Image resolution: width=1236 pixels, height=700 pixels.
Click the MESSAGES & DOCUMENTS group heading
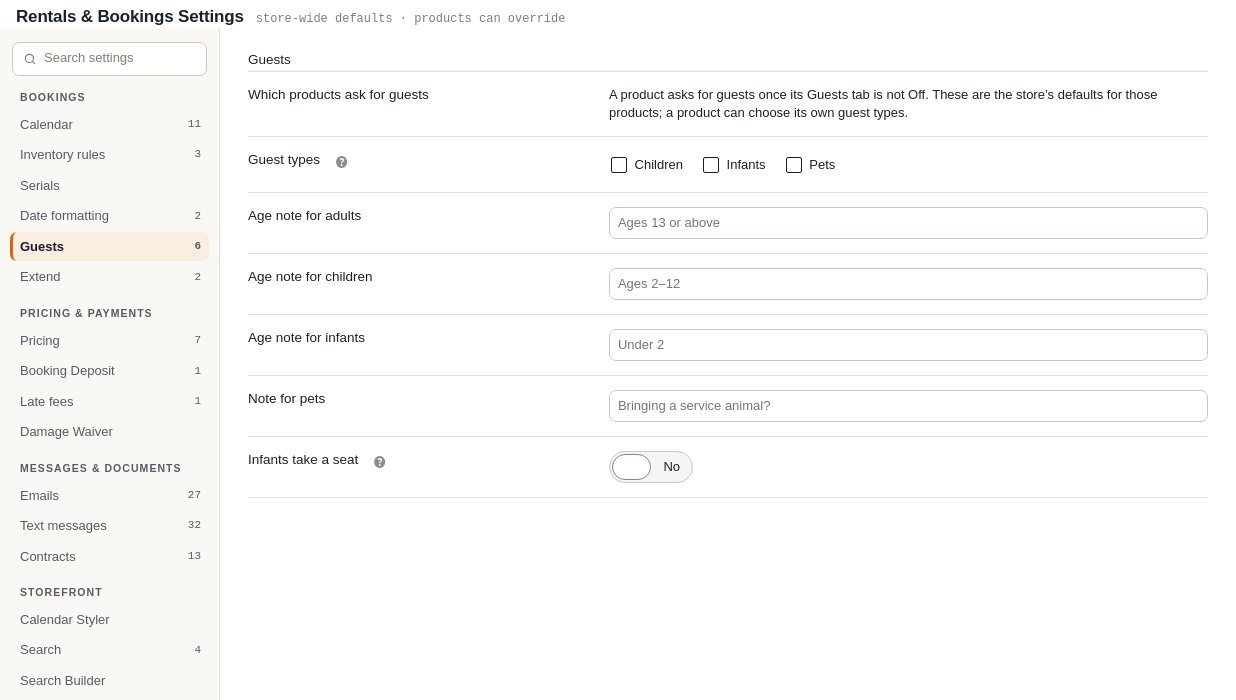click(x=101, y=469)
